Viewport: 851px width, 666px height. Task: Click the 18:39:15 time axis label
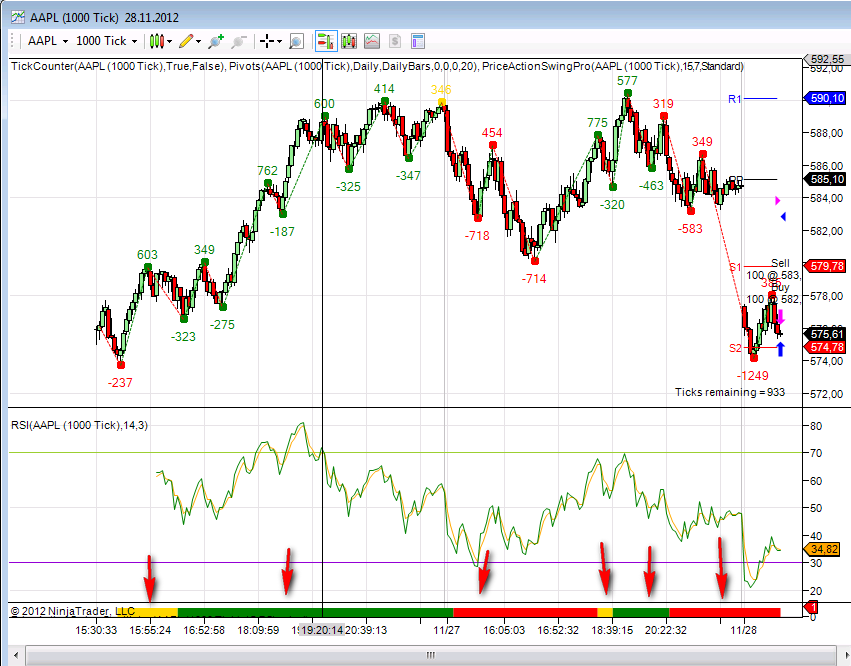(x=612, y=630)
